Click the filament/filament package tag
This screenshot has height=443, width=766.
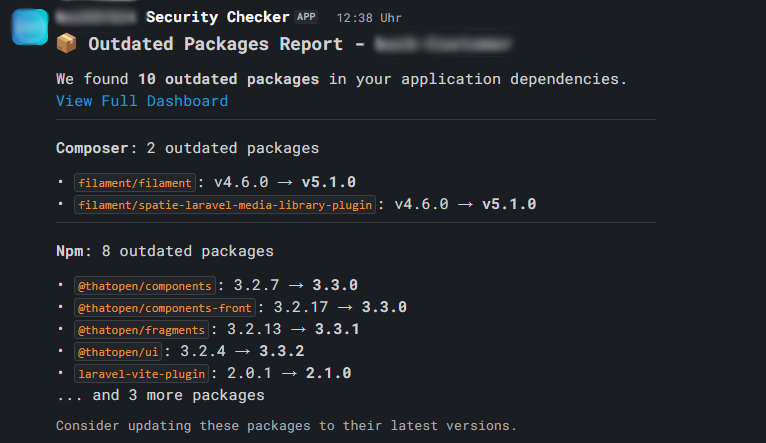[134, 182]
